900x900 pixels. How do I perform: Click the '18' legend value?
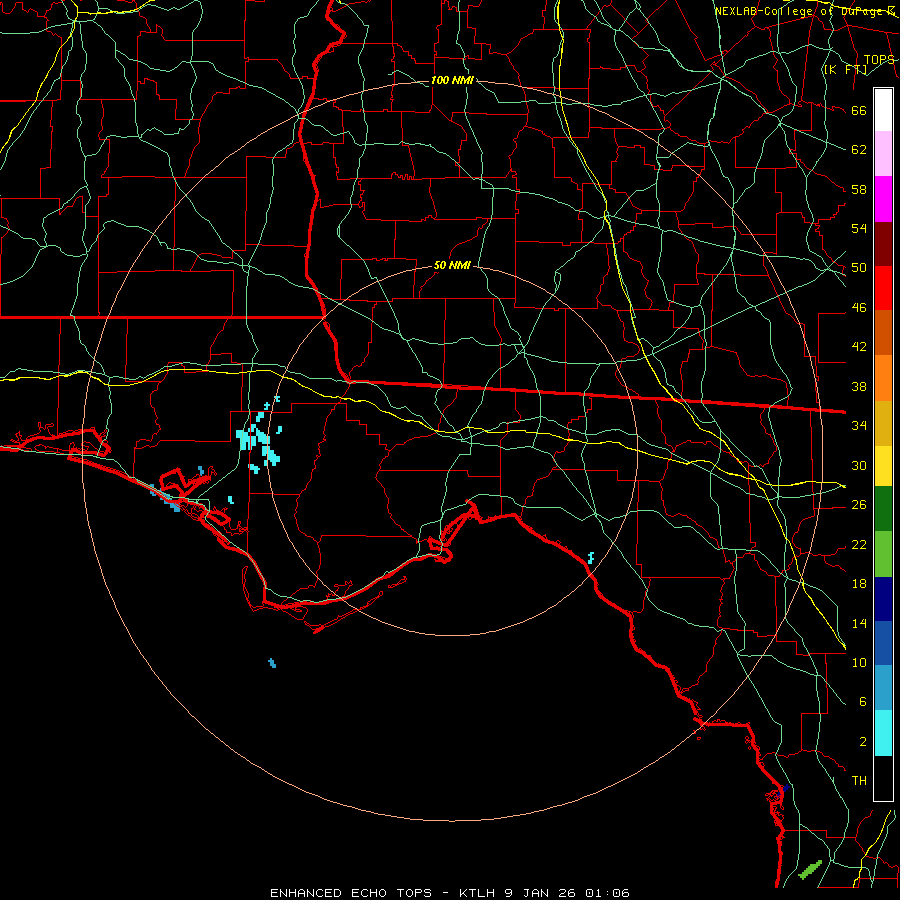[859, 584]
